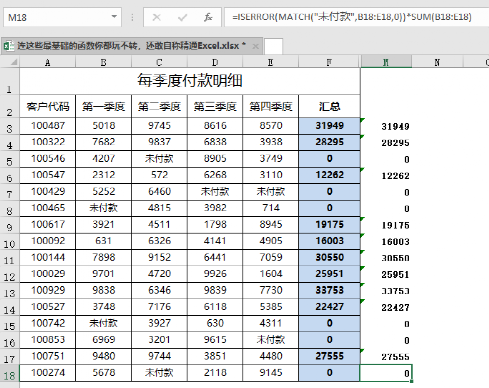Select cell 7176 in row 14
The image size is (489, 388).
(x=159, y=307)
